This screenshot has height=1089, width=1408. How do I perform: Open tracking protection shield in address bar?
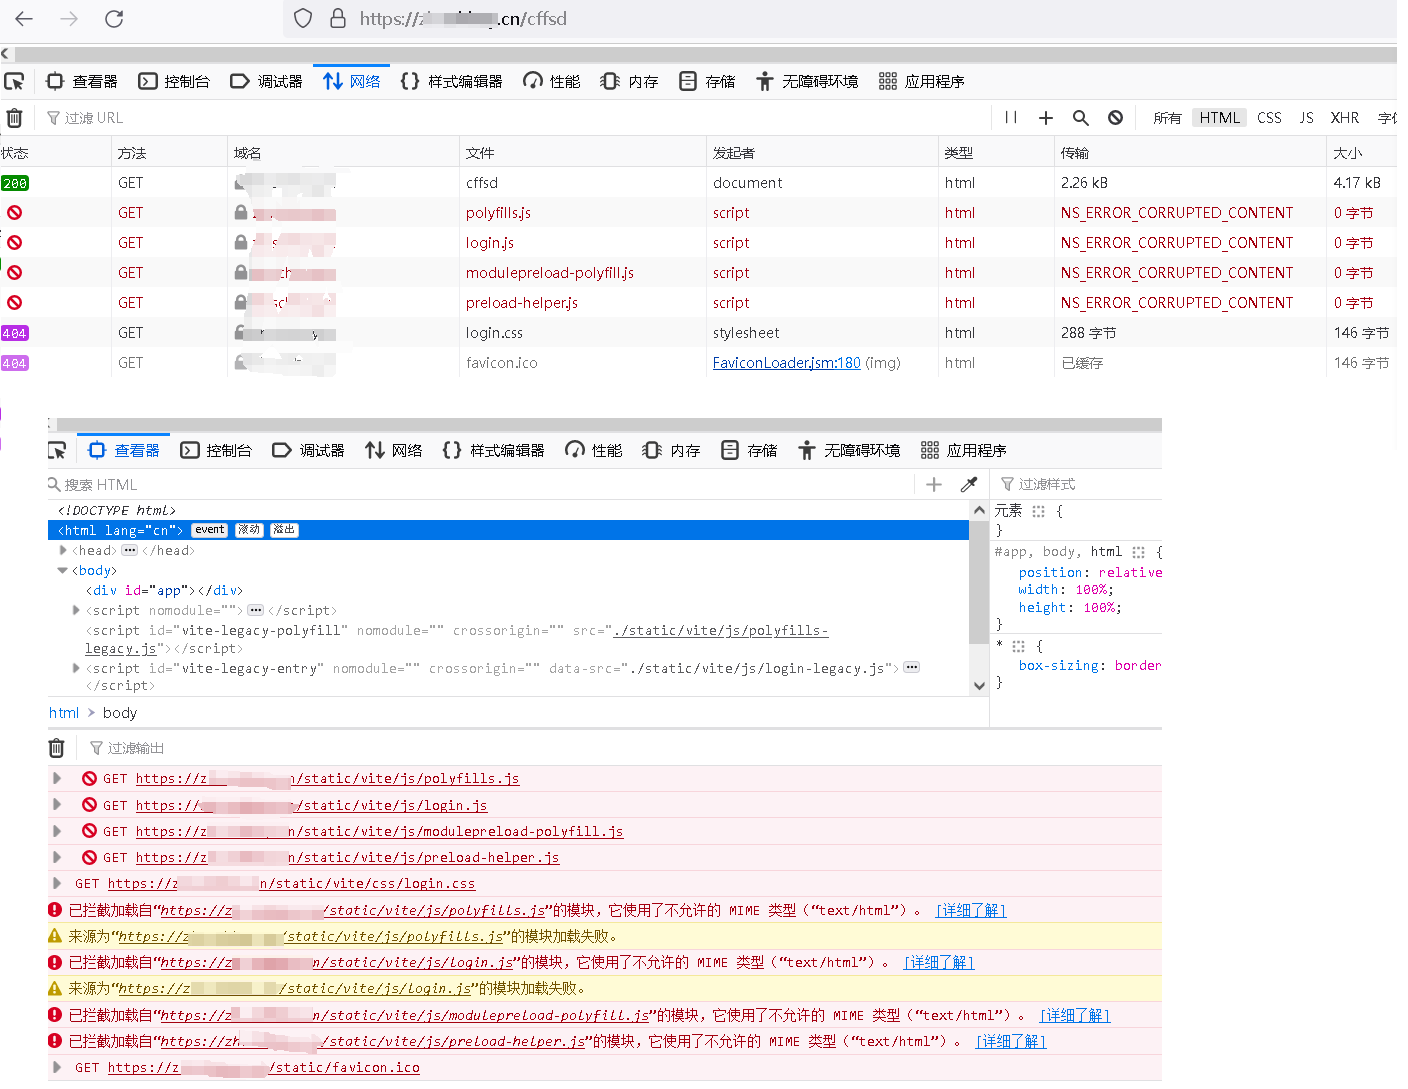pyautogui.click(x=304, y=18)
